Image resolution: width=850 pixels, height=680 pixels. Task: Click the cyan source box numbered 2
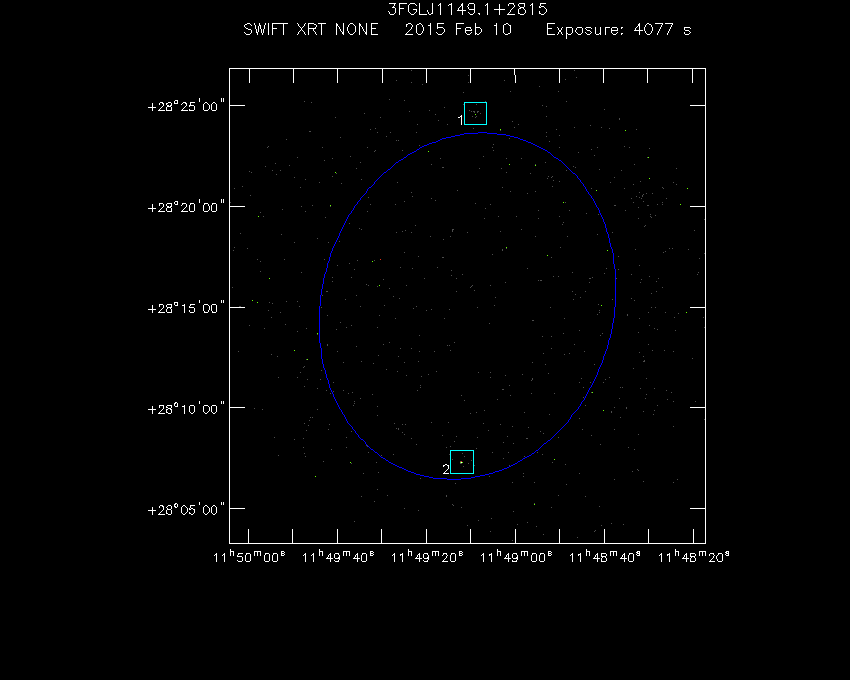click(462, 462)
